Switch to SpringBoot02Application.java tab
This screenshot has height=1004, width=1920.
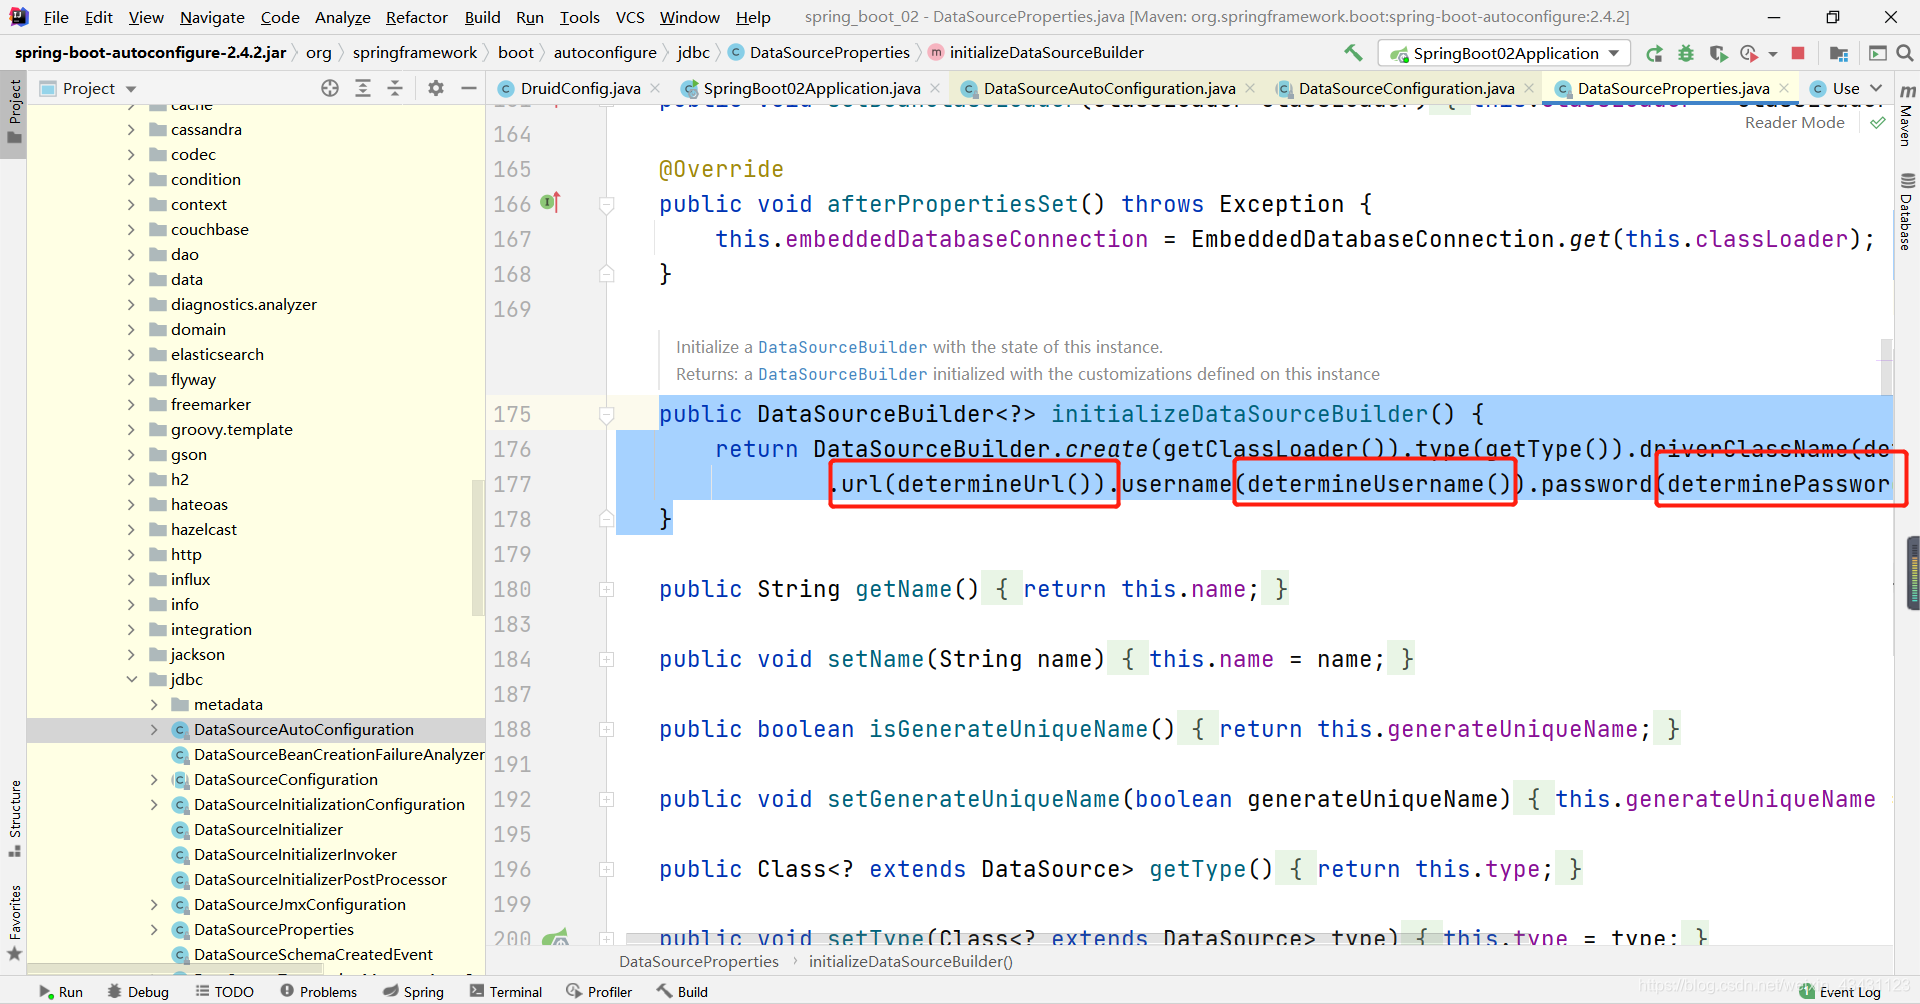[812, 88]
